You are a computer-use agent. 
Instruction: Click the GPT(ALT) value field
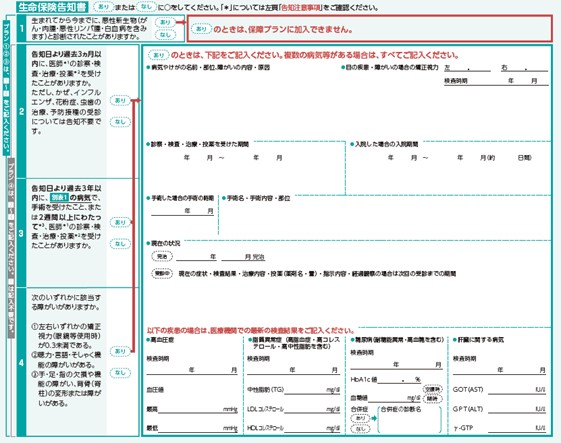(517, 409)
